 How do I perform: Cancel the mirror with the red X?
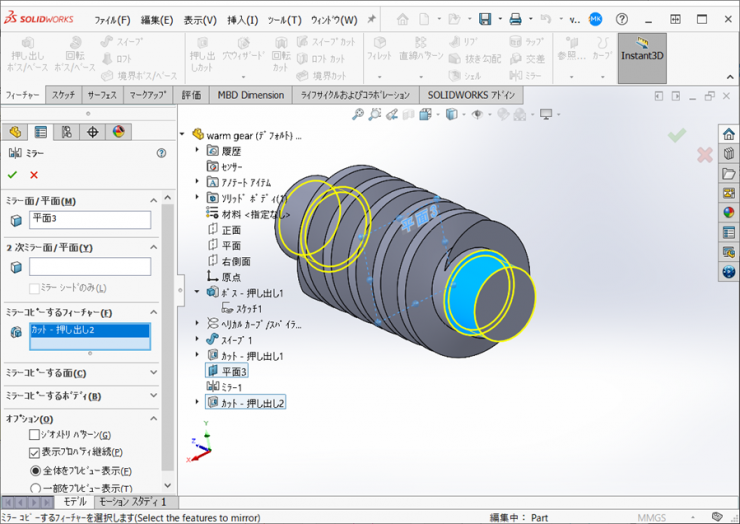pos(34,175)
